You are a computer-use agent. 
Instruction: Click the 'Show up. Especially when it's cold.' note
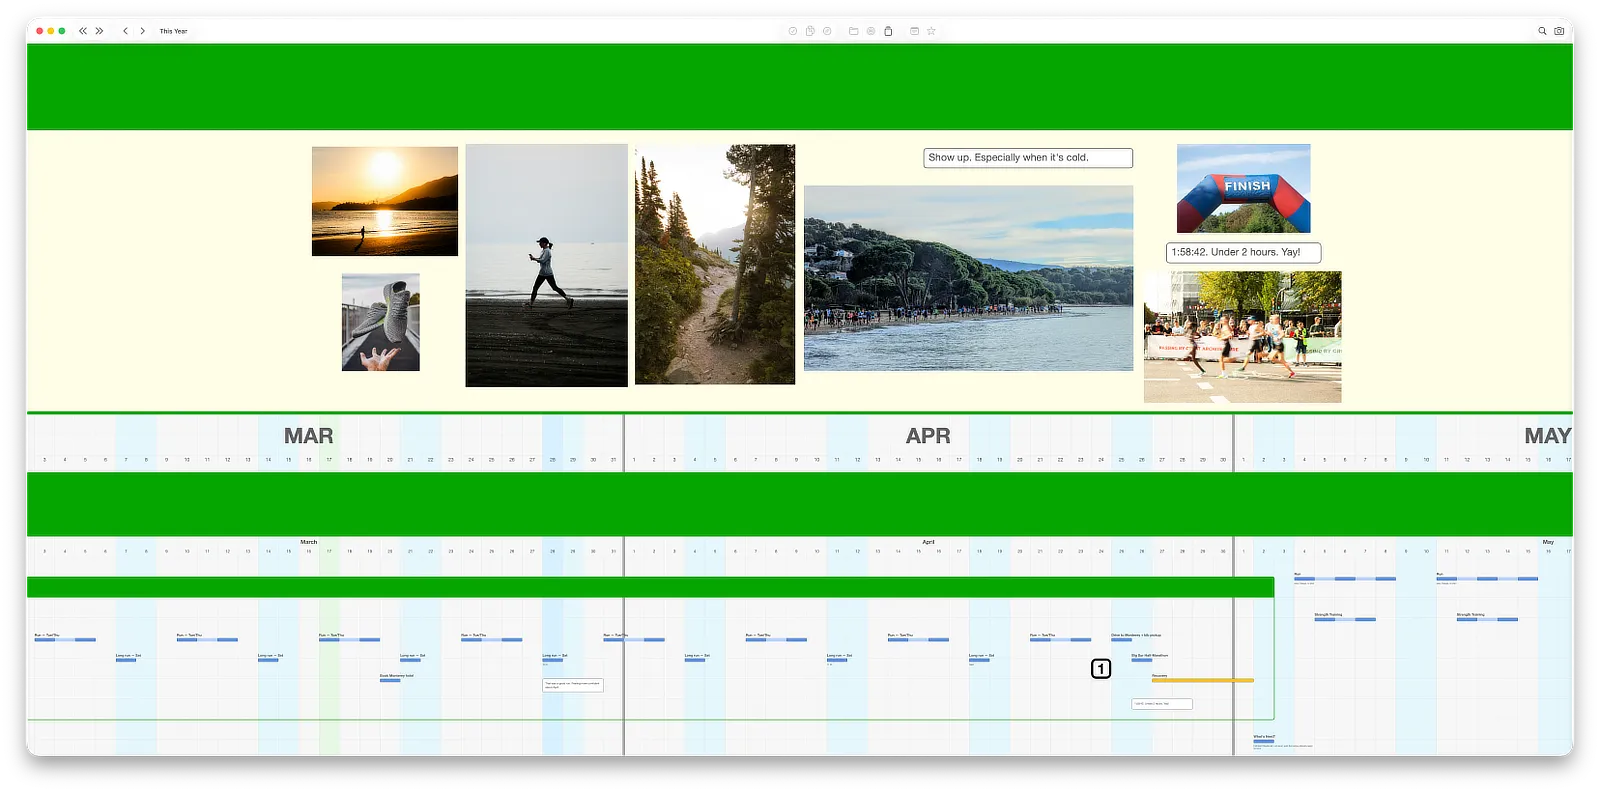pyautogui.click(x=1028, y=158)
